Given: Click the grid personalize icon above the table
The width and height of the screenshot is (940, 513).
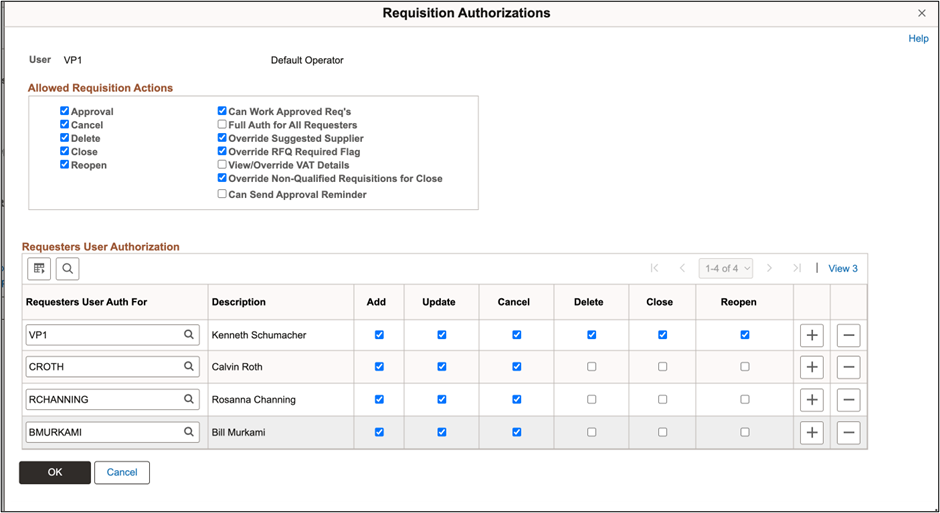Looking at the screenshot, I should point(39,269).
